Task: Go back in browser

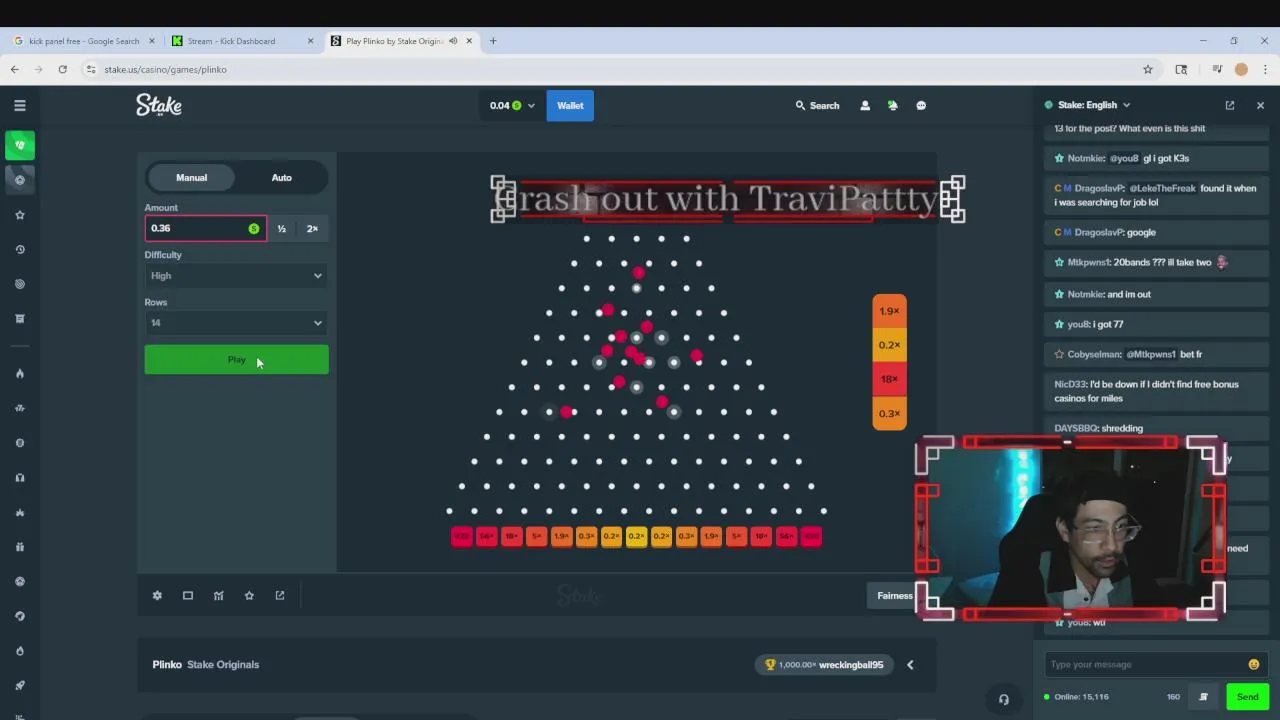Action: point(14,69)
